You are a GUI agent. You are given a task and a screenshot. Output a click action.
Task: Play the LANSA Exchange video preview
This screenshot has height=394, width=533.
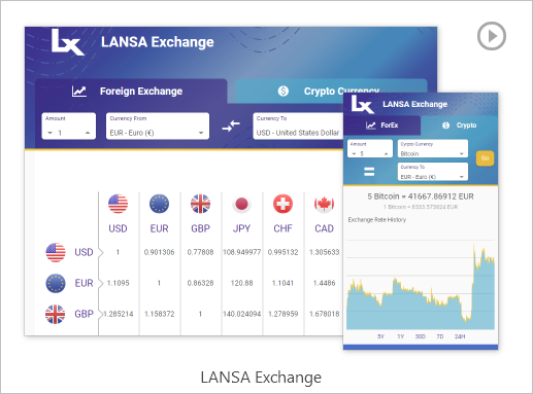pyautogui.click(x=491, y=36)
